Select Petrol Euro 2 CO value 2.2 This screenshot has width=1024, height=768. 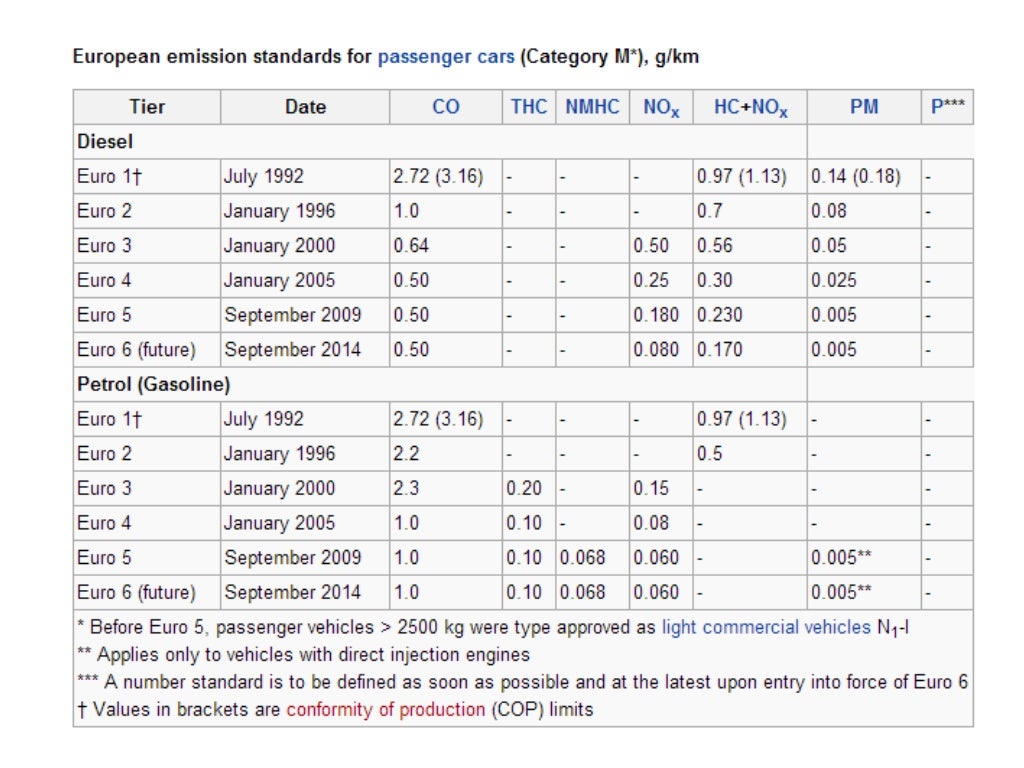pyautogui.click(x=406, y=453)
